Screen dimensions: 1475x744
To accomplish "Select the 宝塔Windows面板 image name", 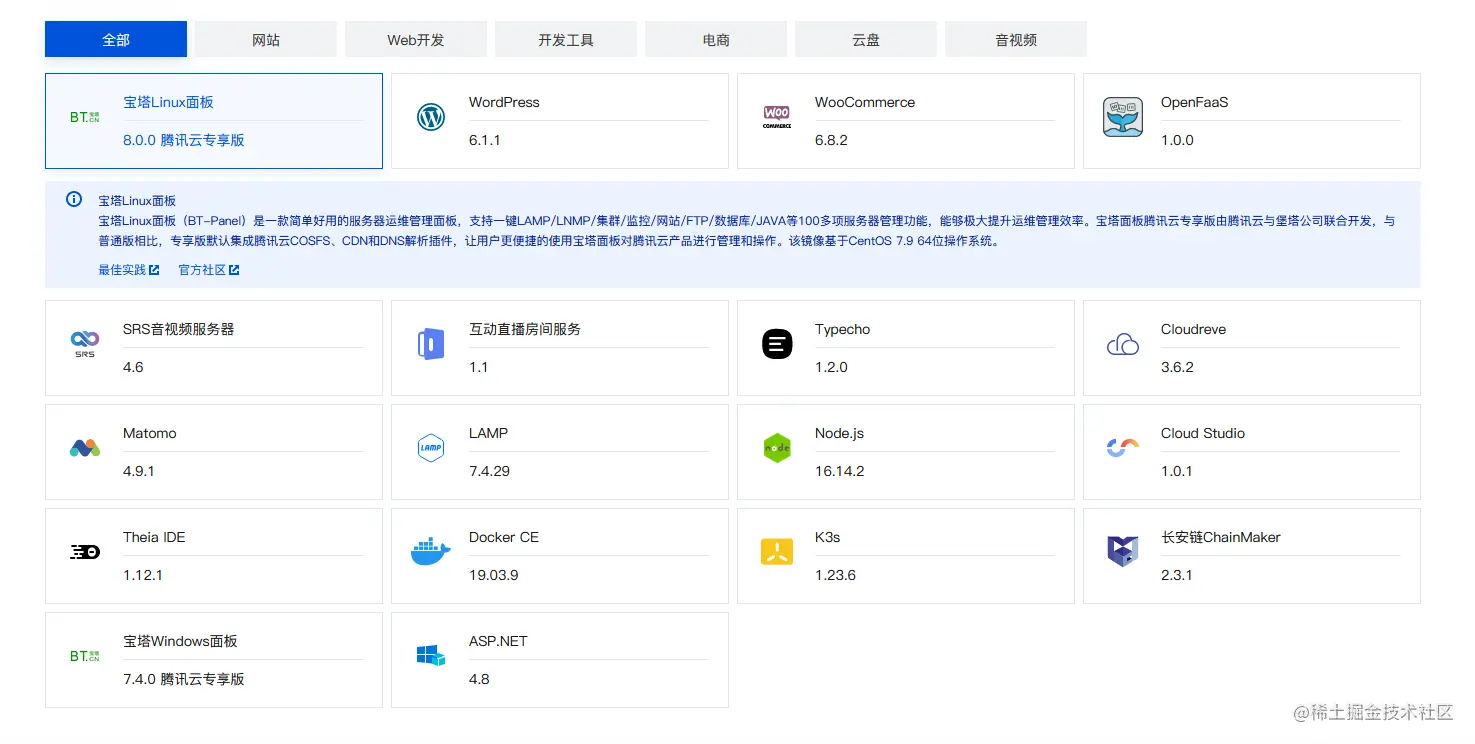I will [180, 641].
